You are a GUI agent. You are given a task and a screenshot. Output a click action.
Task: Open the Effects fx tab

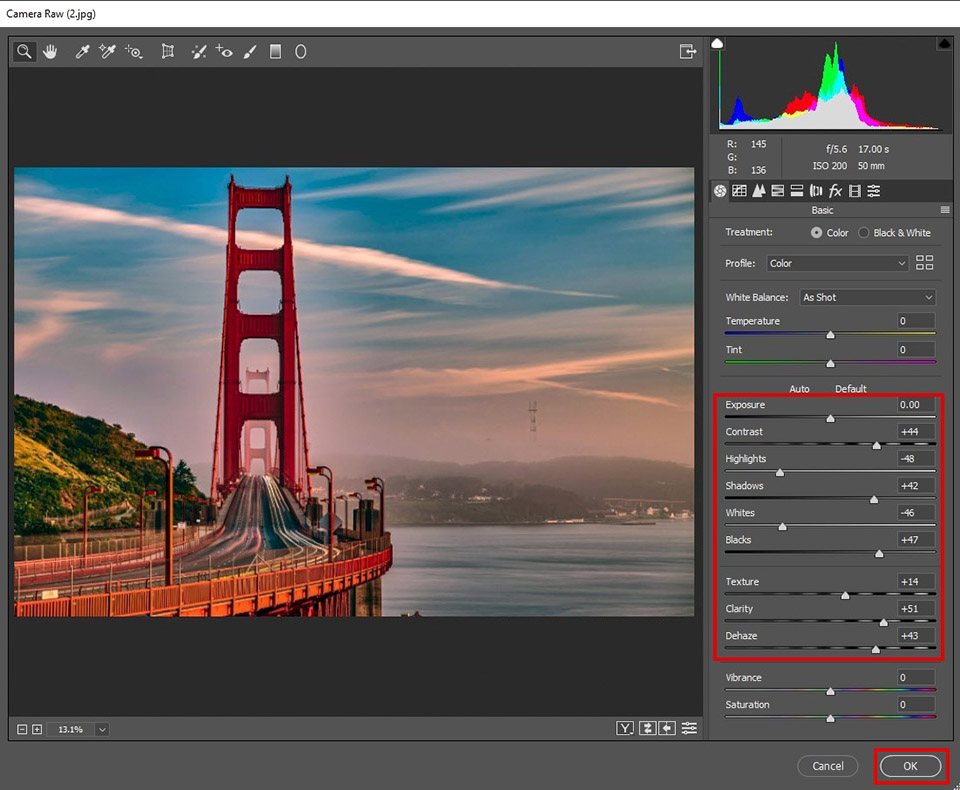(835, 191)
